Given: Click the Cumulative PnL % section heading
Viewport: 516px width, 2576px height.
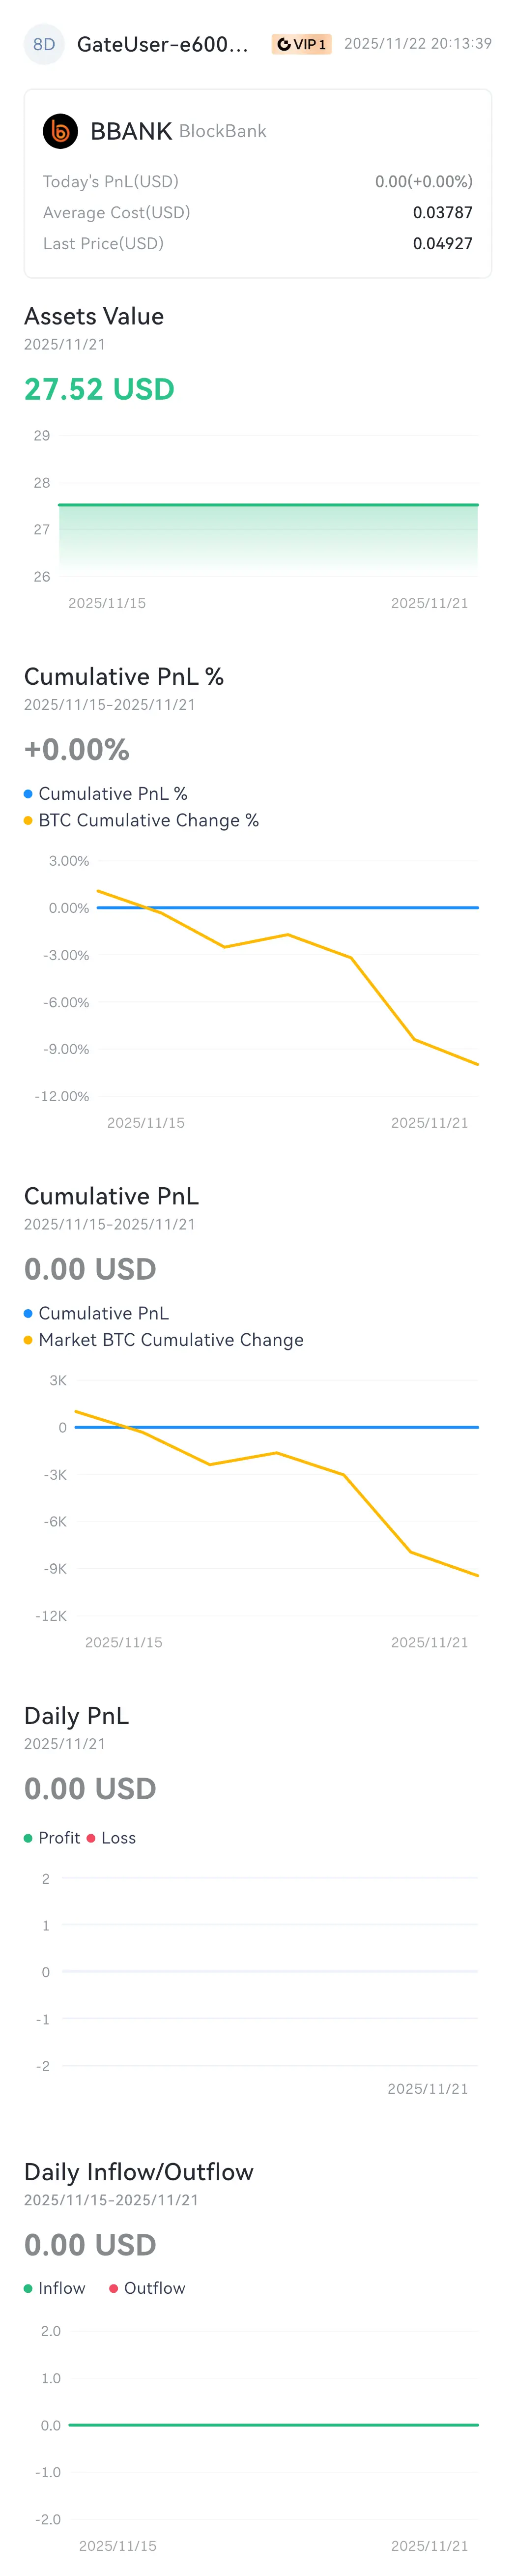Looking at the screenshot, I should pyautogui.click(x=124, y=676).
